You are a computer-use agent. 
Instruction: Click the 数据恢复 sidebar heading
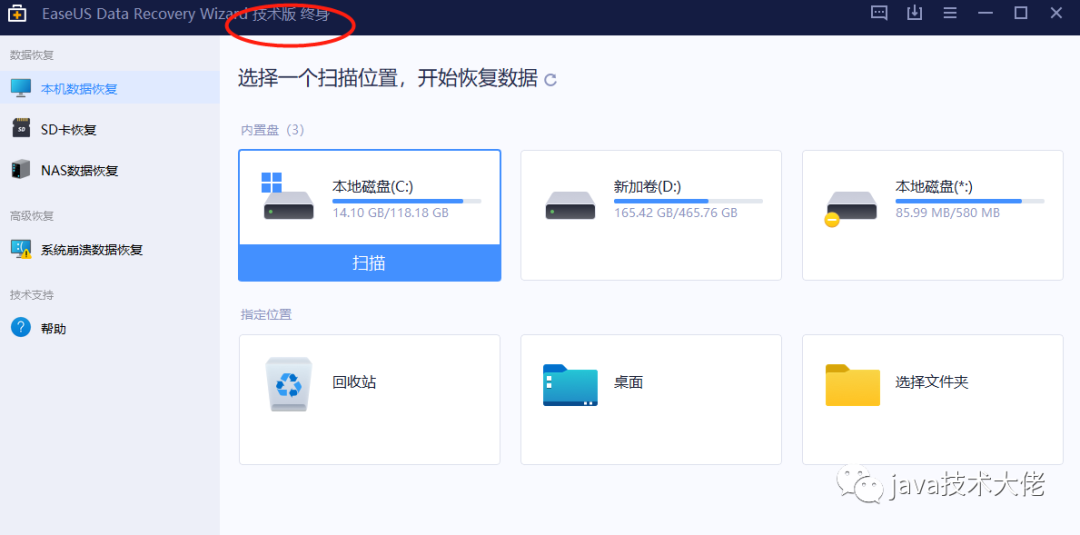32,55
